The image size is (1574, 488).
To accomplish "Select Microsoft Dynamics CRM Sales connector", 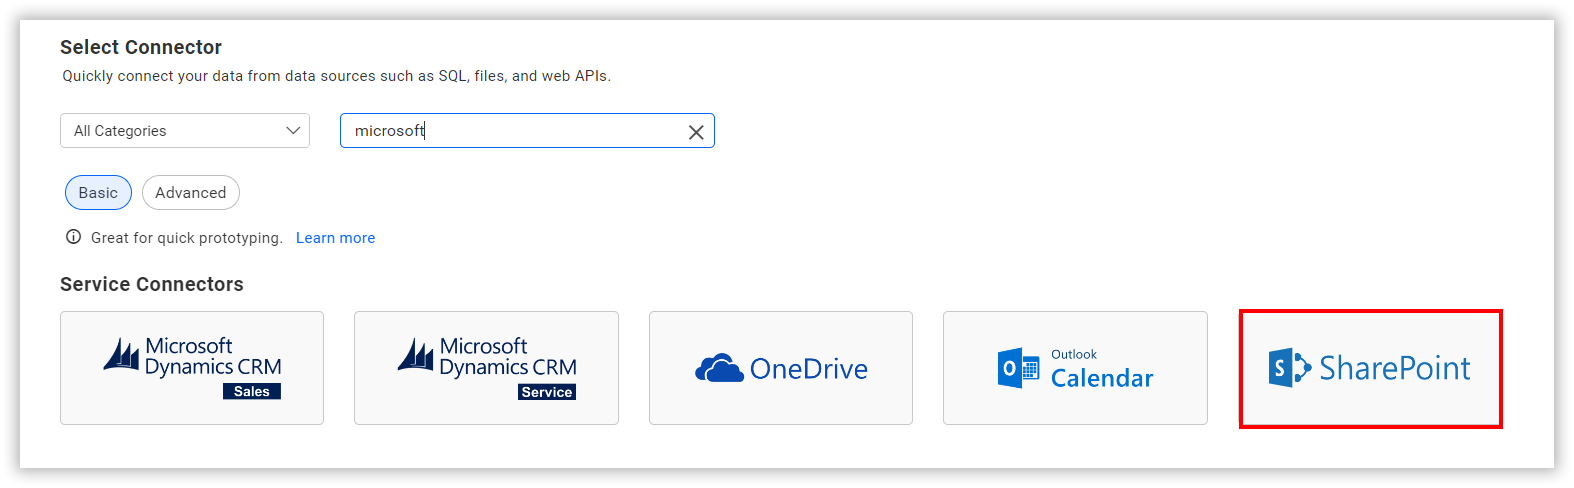I will pyautogui.click(x=192, y=368).
